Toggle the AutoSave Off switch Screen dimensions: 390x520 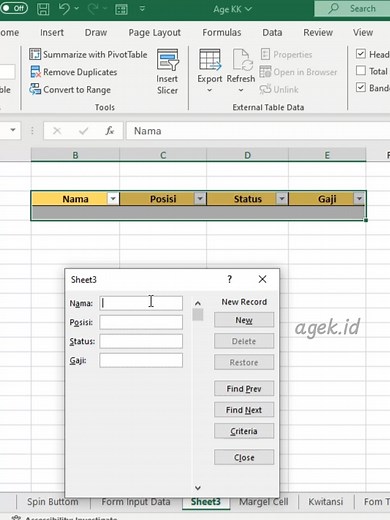[x=14, y=9]
